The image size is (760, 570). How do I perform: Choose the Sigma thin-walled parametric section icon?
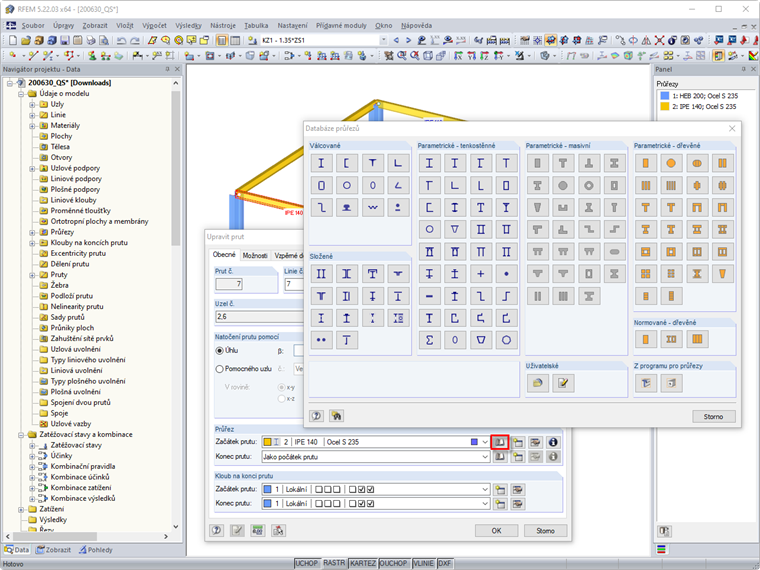click(x=429, y=340)
